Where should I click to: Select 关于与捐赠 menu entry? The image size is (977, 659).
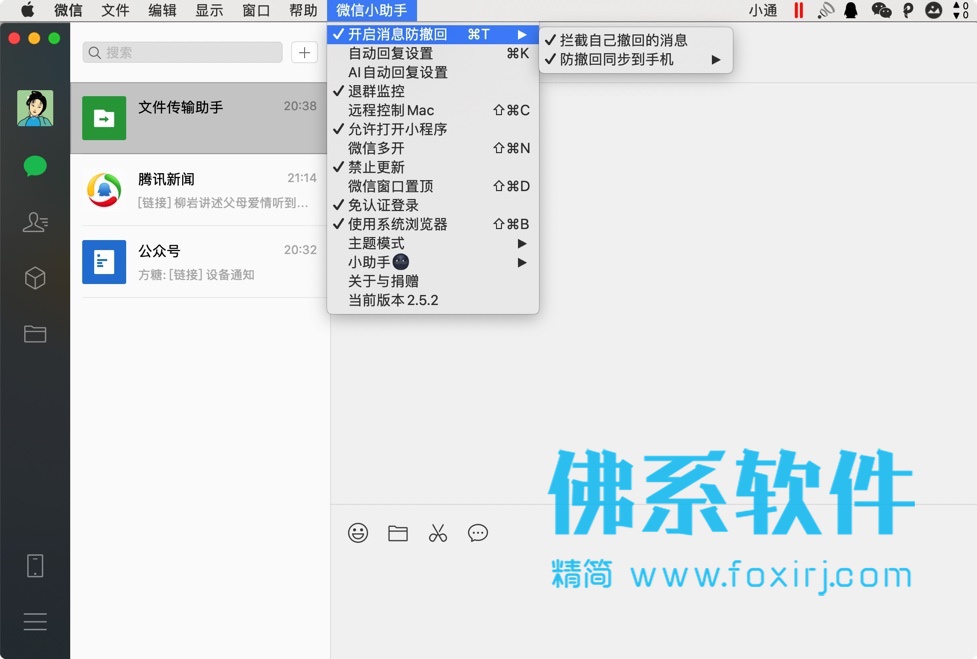[x=432, y=281]
